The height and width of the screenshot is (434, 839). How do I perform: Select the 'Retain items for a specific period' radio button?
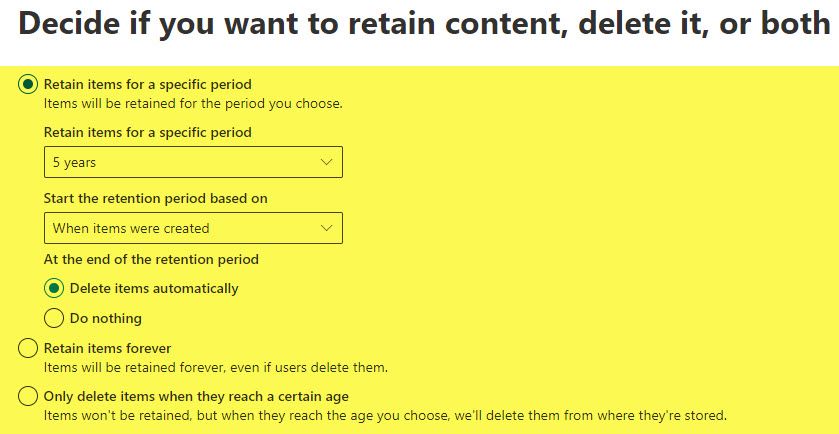point(28,84)
